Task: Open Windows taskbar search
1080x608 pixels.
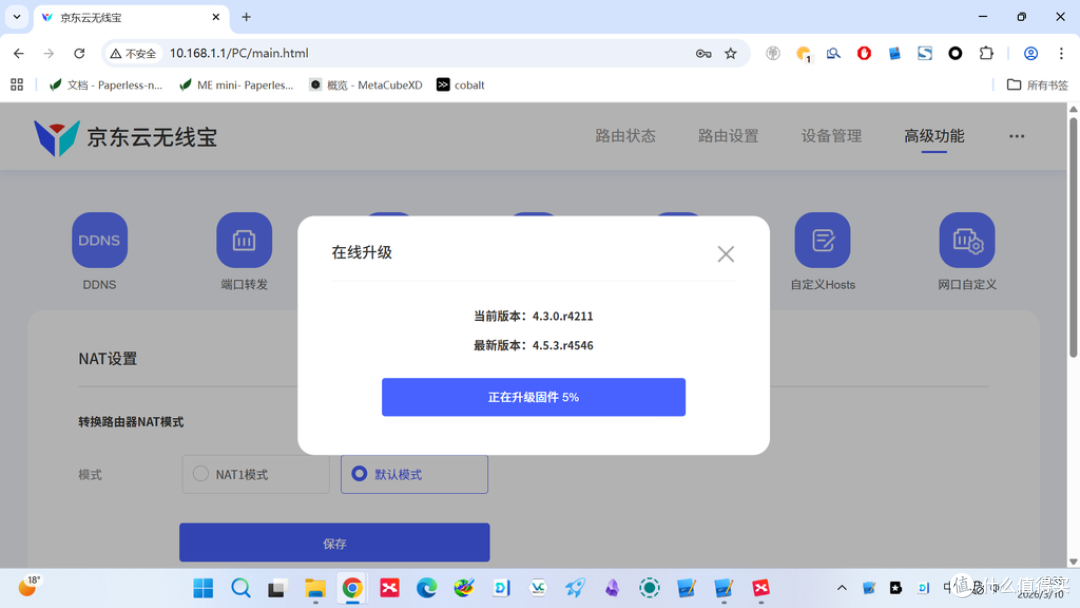Action: click(240, 588)
